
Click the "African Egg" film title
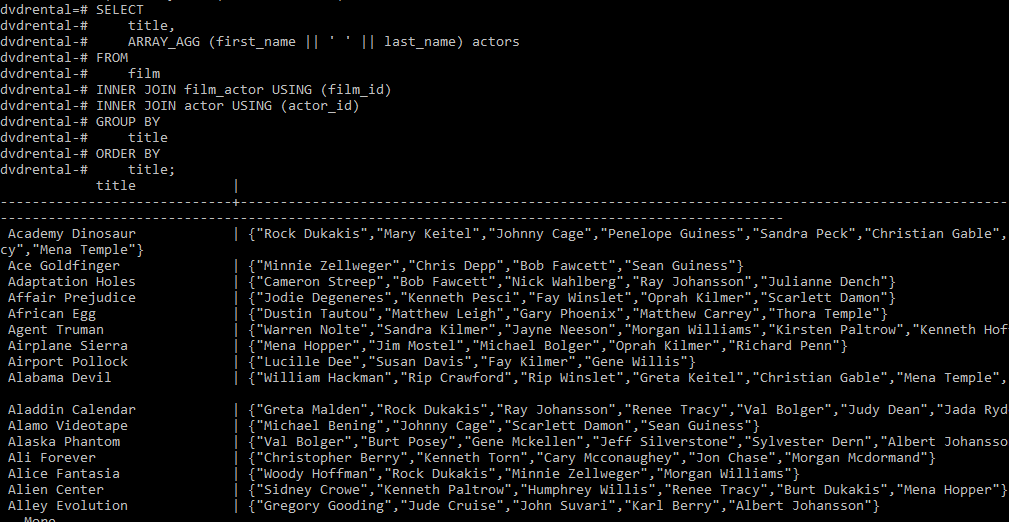click(51, 314)
